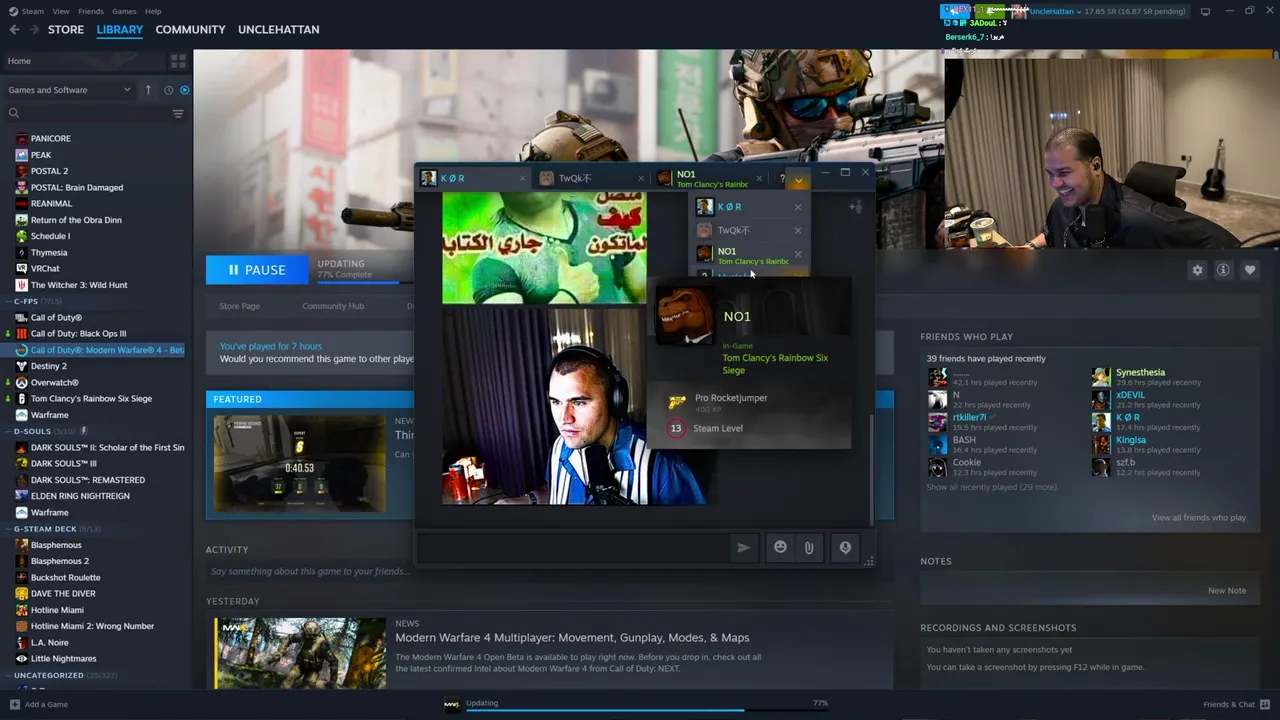The height and width of the screenshot is (720, 1280).
Task: Click the chat message input field
Action: click(575, 548)
